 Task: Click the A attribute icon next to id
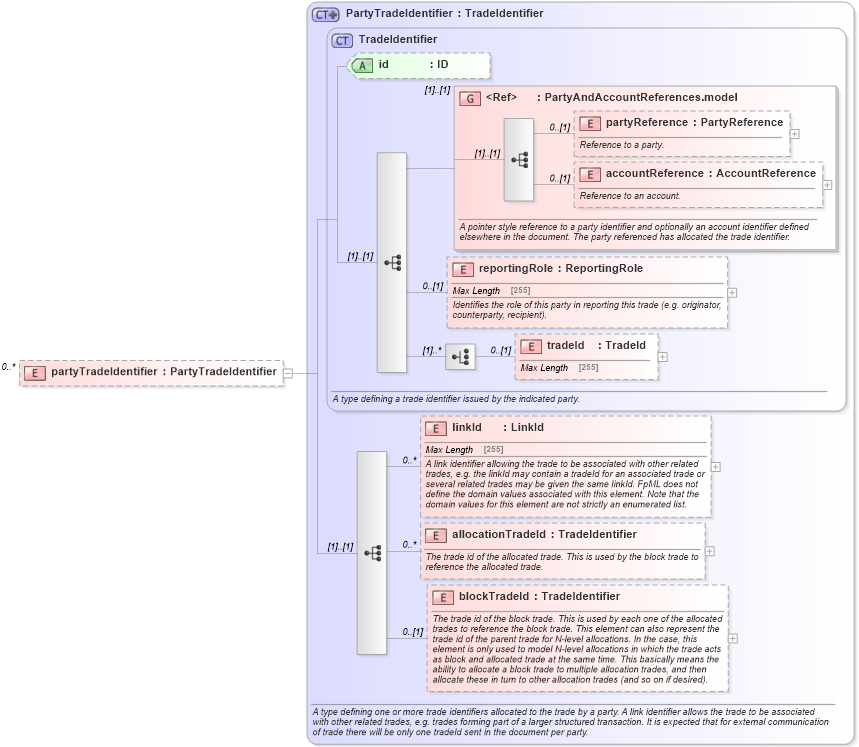click(362, 66)
